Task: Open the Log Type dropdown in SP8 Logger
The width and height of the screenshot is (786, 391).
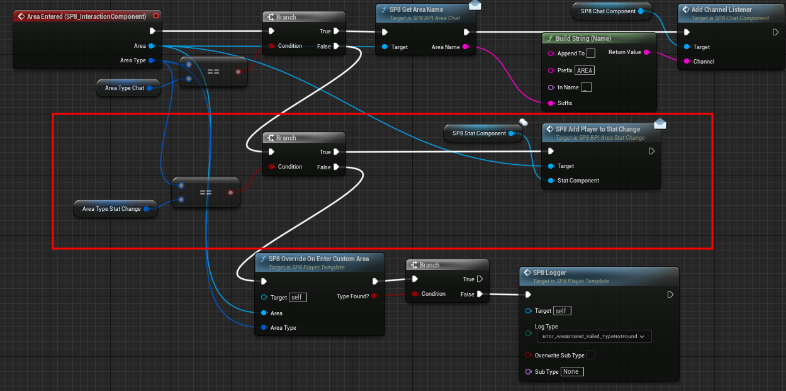Action: pyautogui.click(x=594, y=336)
